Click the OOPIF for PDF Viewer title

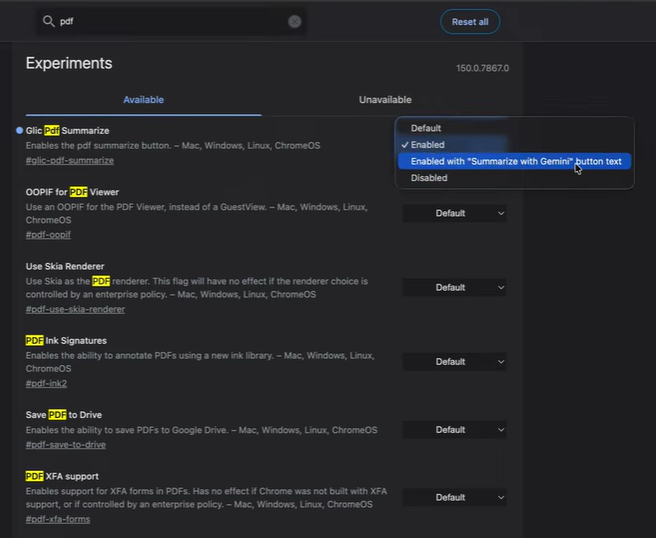72,192
